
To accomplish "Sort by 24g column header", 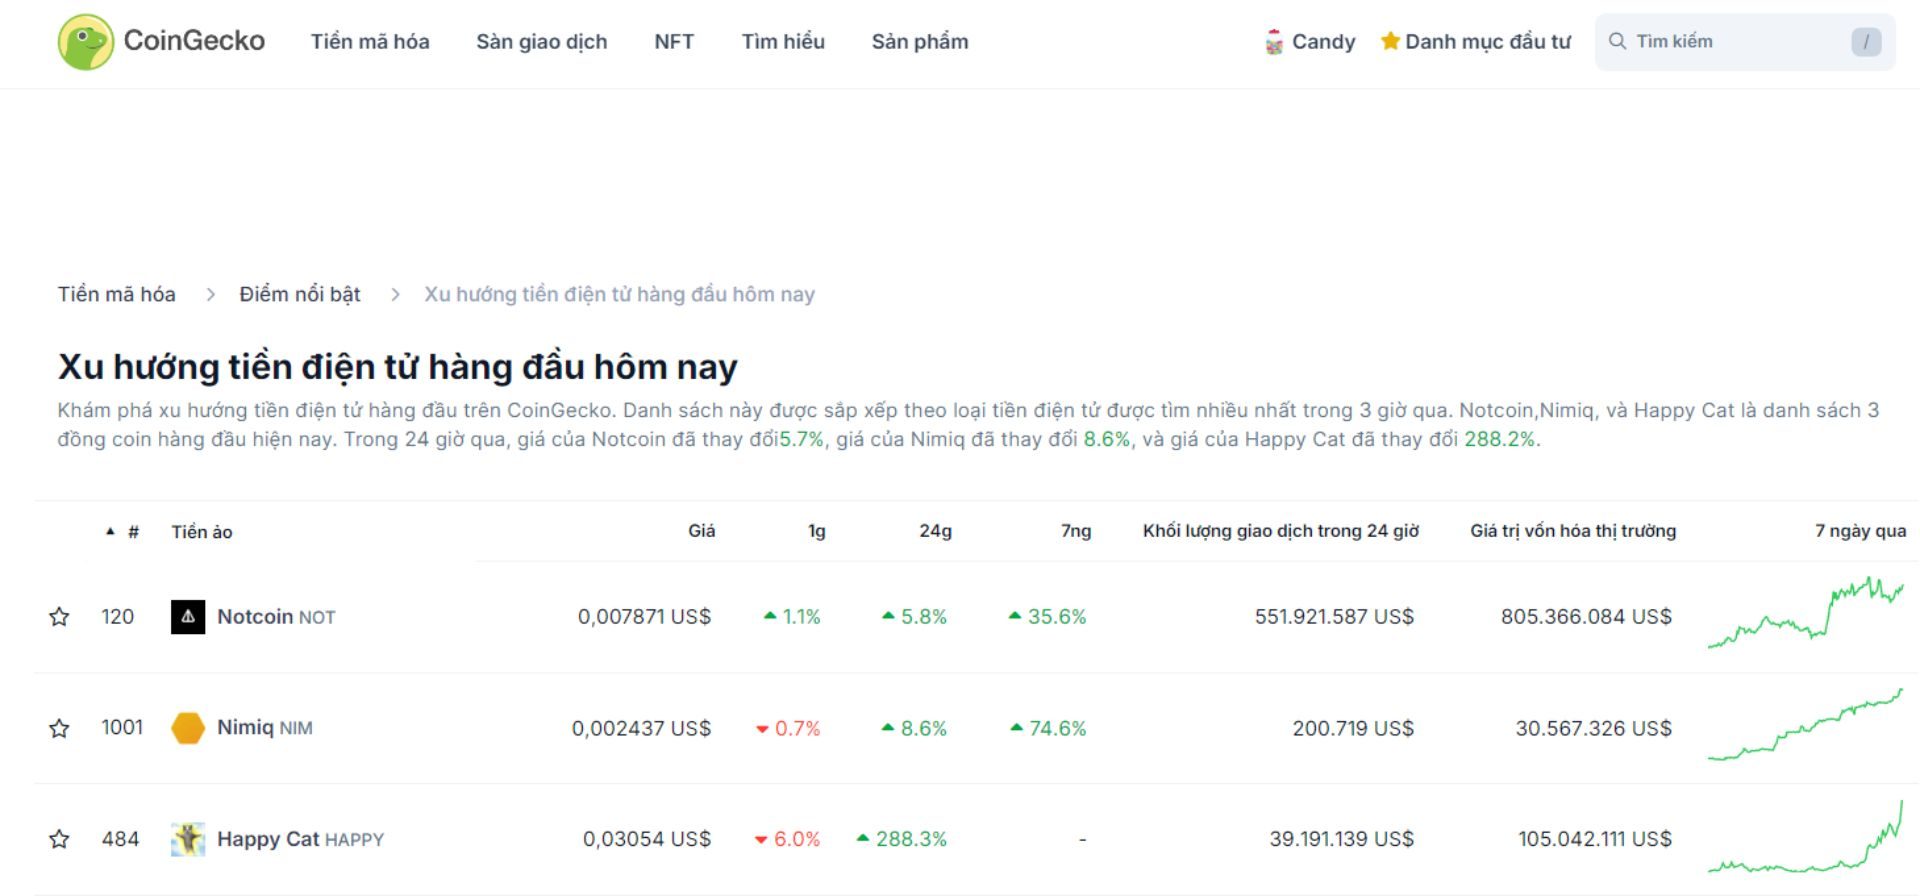I will point(936,531).
